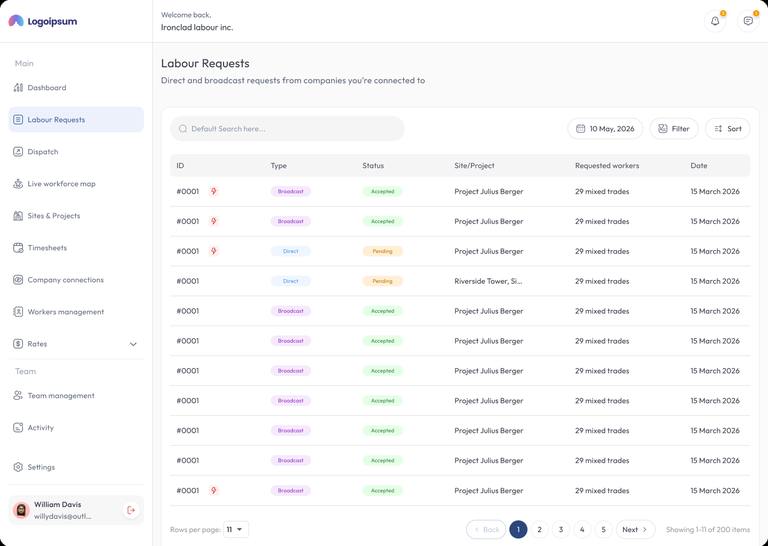
Task: Click Ironclad labour inc. company name
Action: tap(197, 27)
